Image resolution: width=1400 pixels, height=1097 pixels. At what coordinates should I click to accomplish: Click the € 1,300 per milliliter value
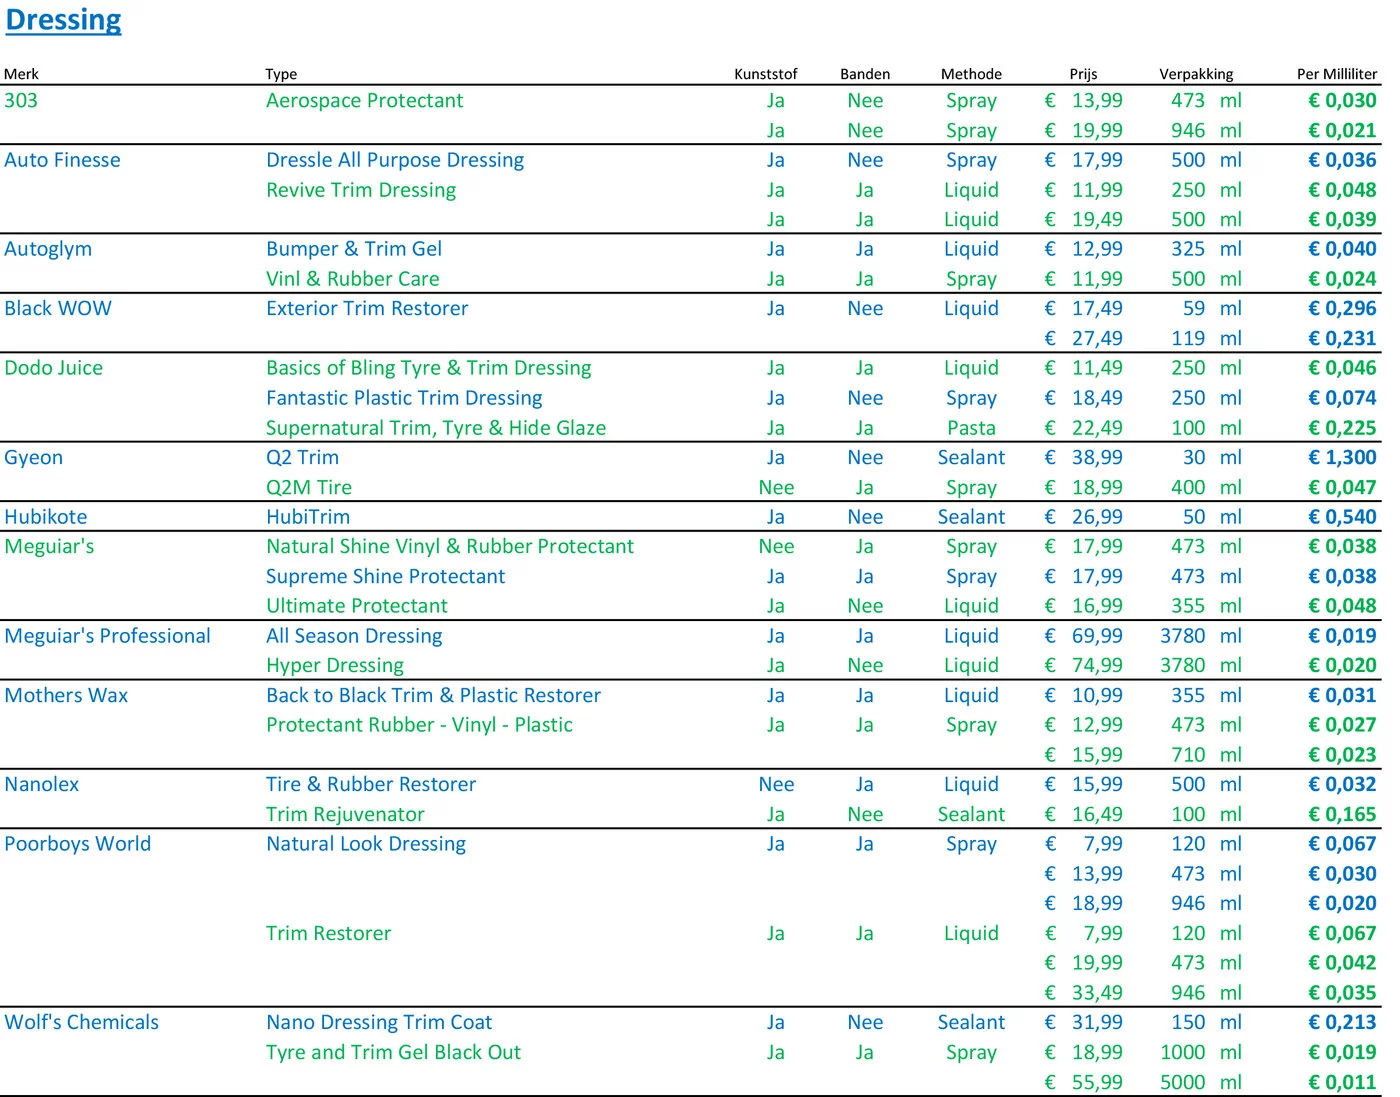1342,458
